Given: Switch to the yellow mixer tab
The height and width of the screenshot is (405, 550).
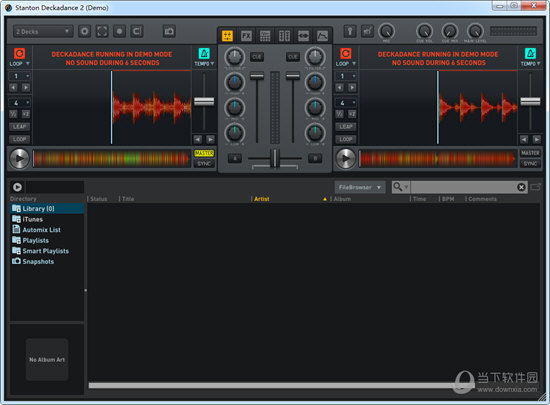Looking at the screenshot, I should [227, 36].
